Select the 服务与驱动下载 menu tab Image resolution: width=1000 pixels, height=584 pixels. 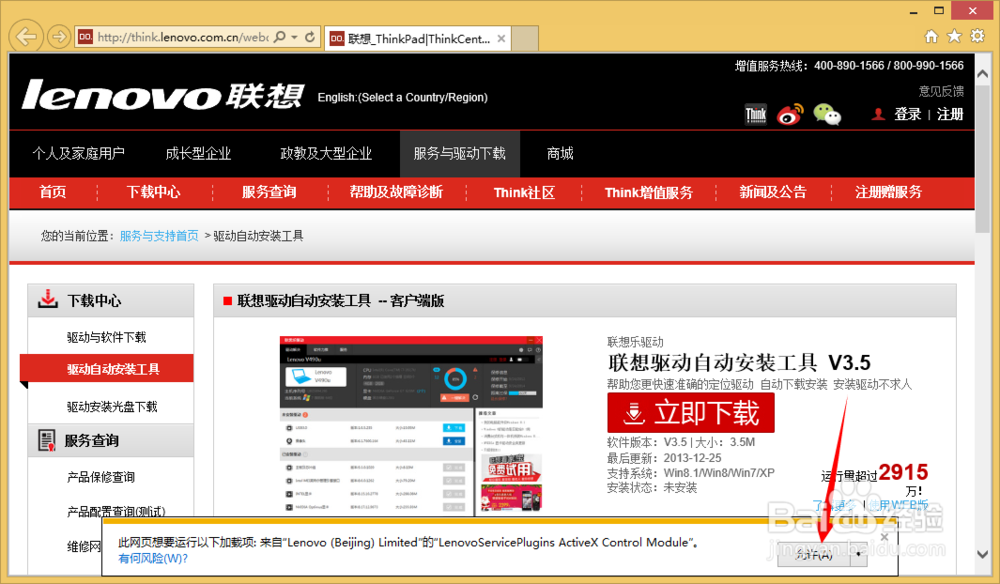click(460, 154)
